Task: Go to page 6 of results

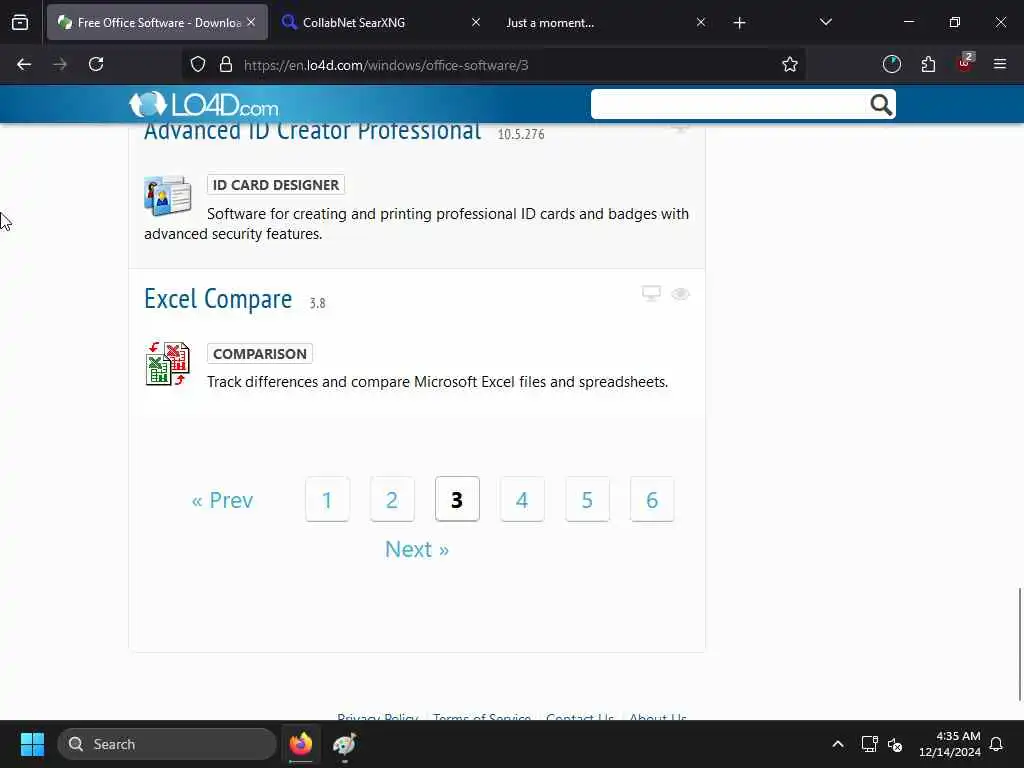Action: click(x=652, y=500)
